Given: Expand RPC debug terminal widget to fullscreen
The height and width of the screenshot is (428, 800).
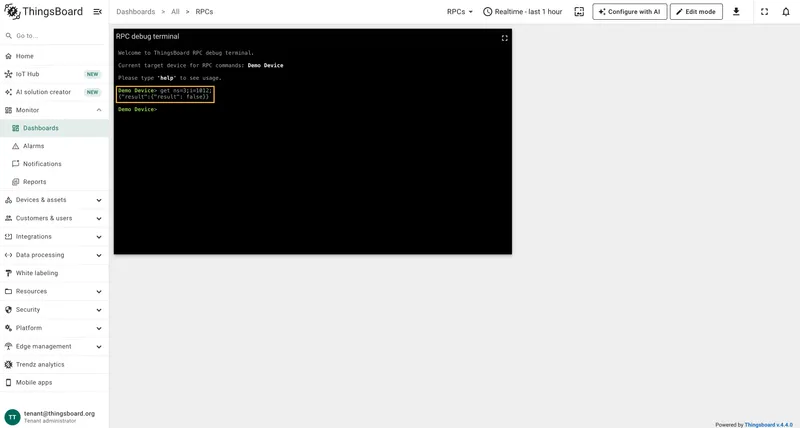Looking at the screenshot, I should click(x=505, y=38).
